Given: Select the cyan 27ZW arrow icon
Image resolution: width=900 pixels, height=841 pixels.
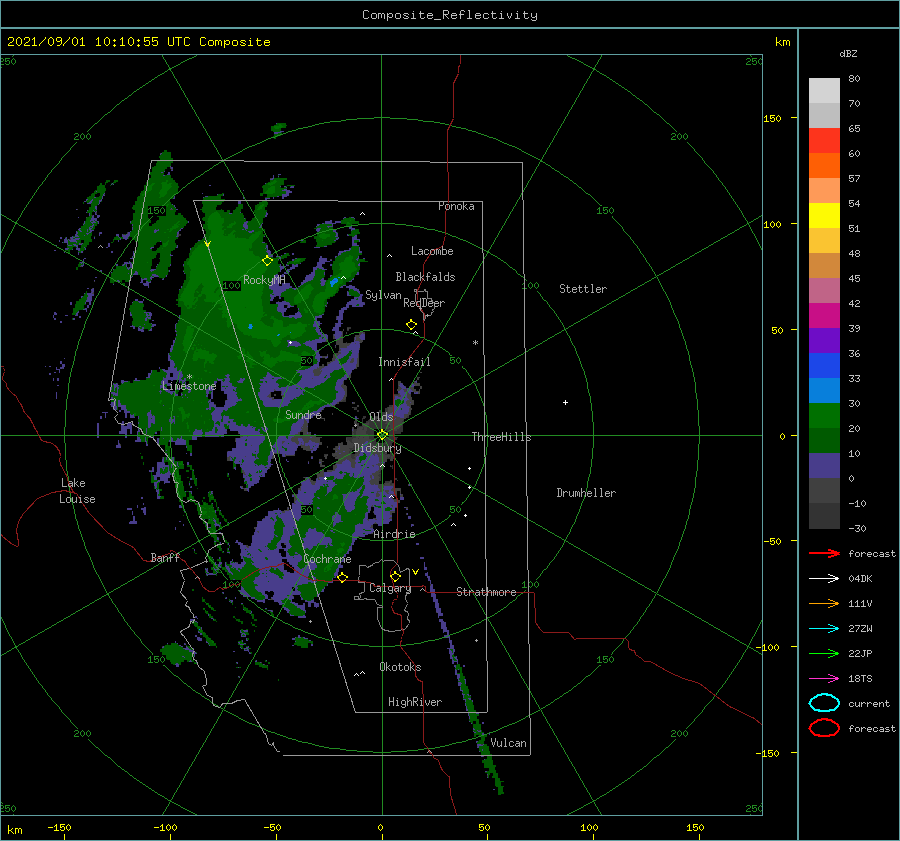Looking at the screenshot, I should pyautogui.click(x=824, y=629).
